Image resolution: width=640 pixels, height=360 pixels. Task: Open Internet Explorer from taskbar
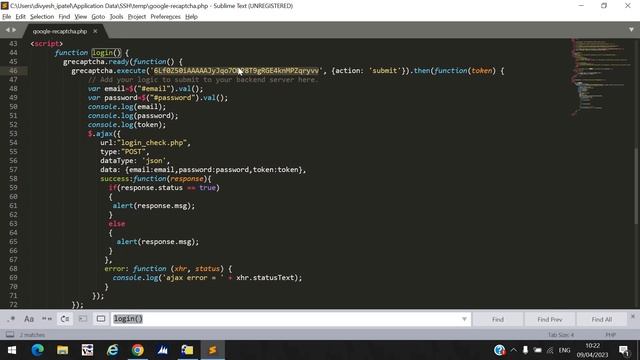tap(113, 350)
